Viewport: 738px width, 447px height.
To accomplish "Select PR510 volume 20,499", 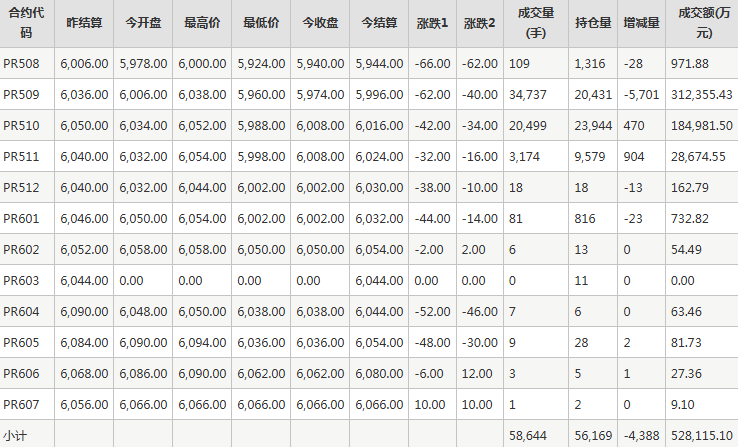I will click(528, 126).
